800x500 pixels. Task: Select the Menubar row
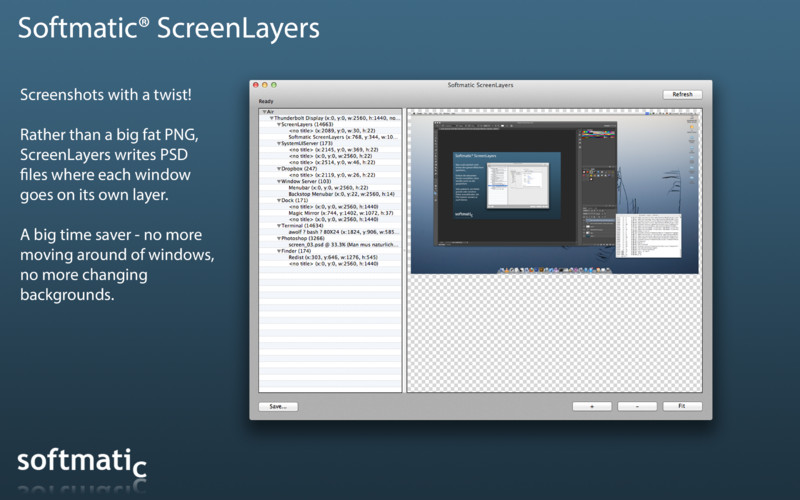point(330,188)
